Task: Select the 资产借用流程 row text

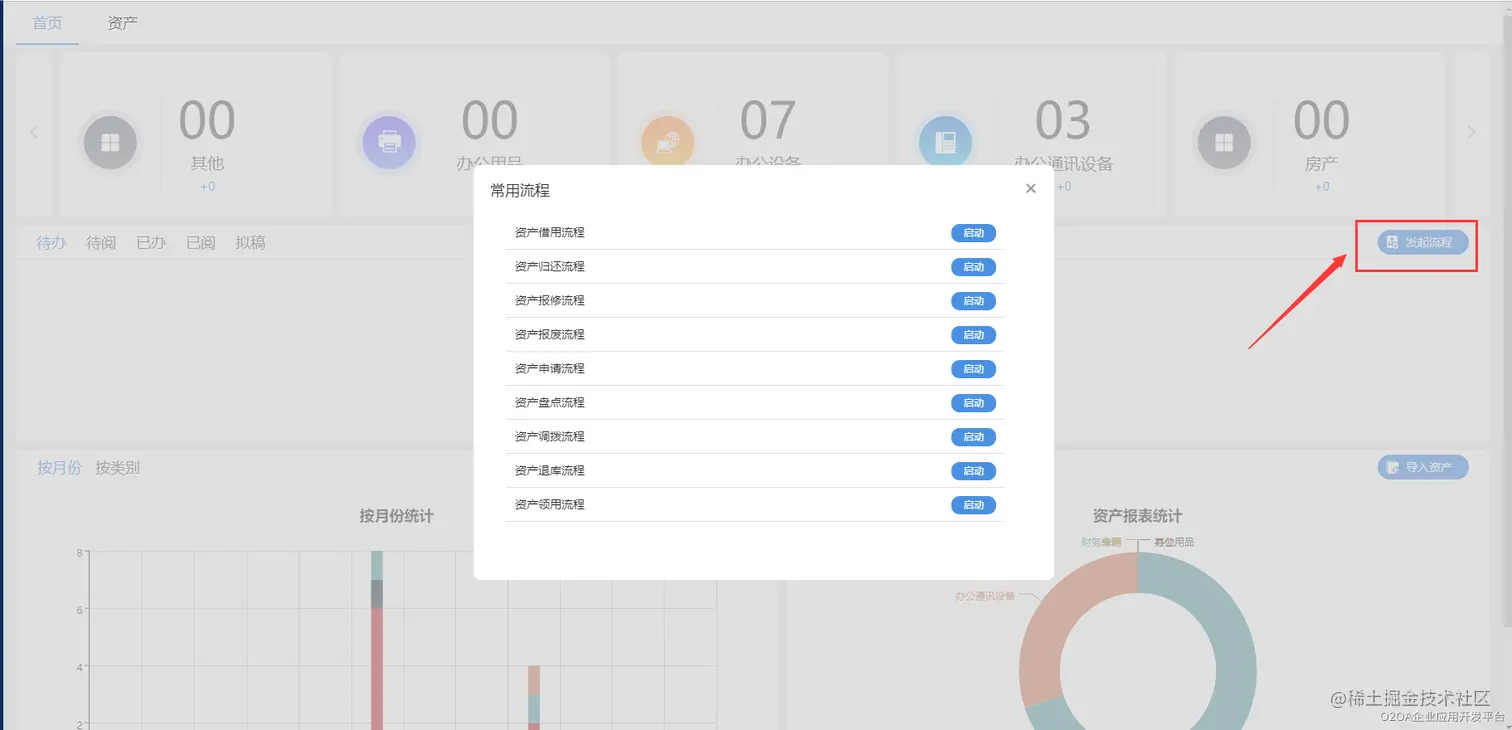Action: coord(549,232)
